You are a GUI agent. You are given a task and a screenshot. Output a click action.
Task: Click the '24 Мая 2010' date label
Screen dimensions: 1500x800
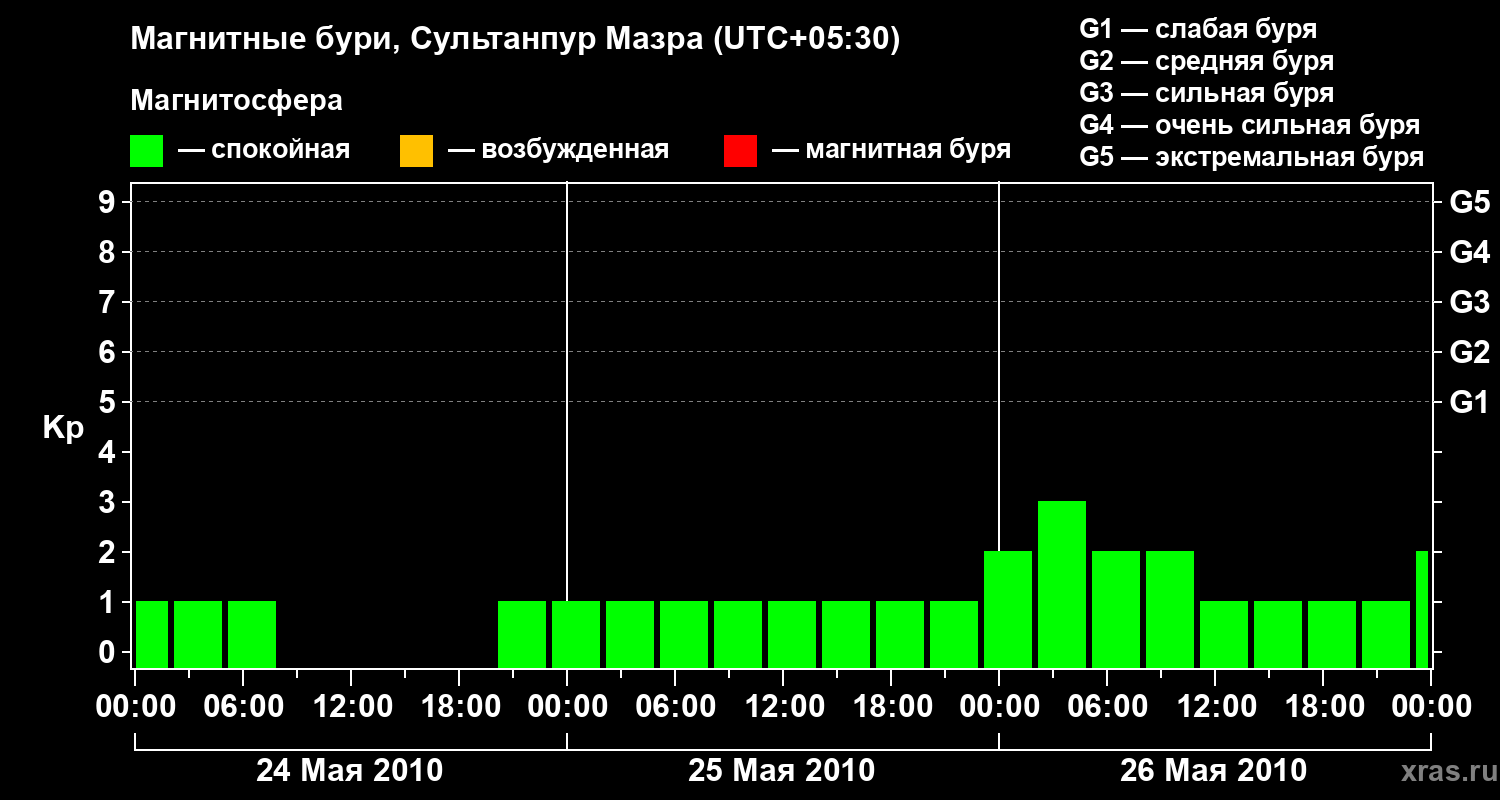(x=350, y=770)
